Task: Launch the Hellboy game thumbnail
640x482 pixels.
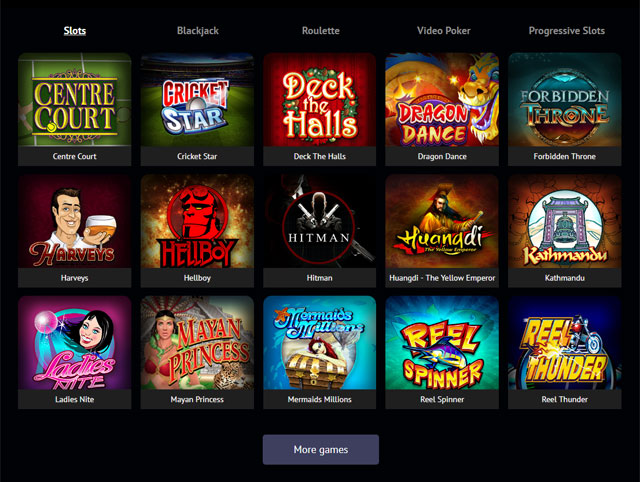Action: point(197,221)
